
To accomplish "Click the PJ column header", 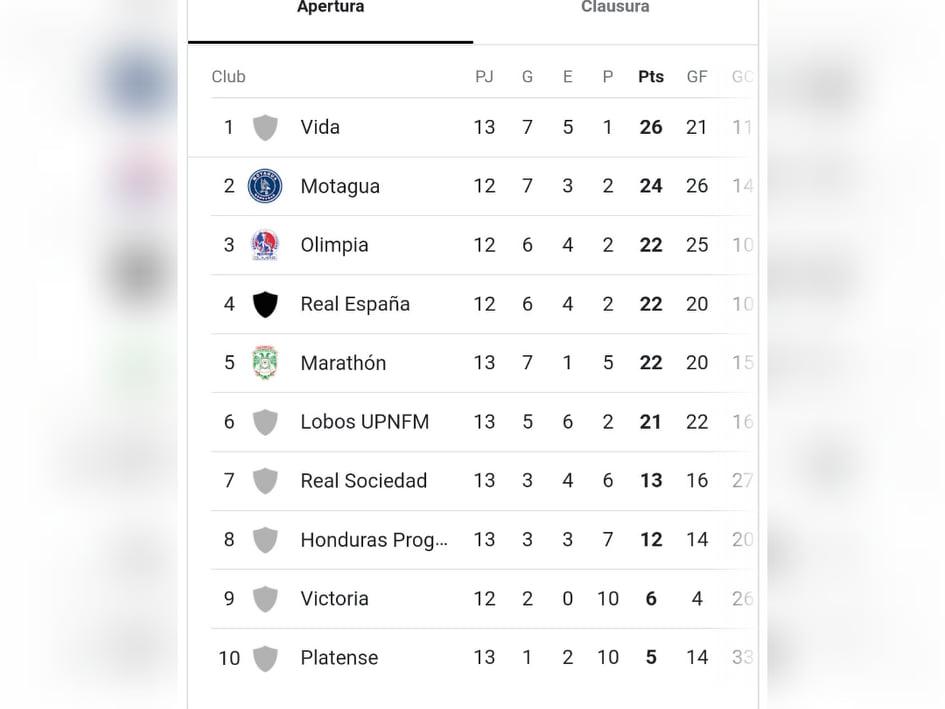I will click(x=484, y=77).
